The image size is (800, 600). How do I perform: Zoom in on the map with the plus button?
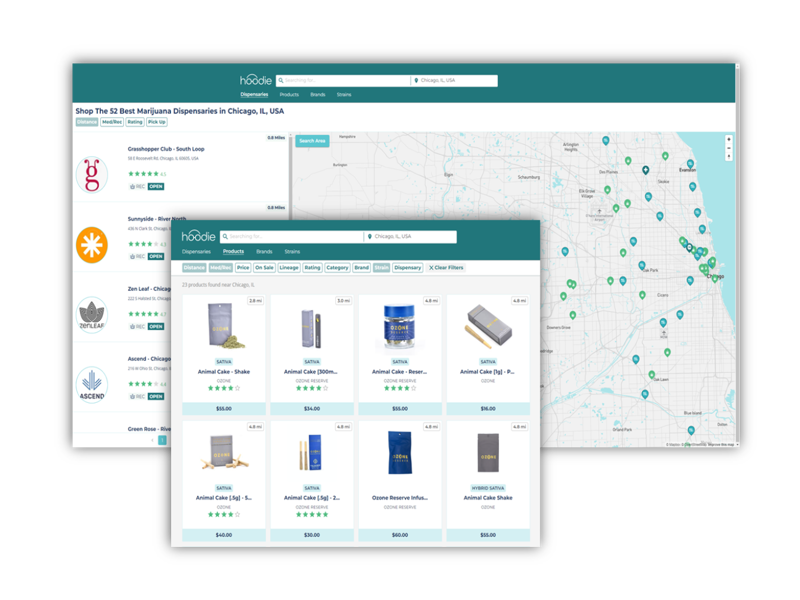(729, 139)
